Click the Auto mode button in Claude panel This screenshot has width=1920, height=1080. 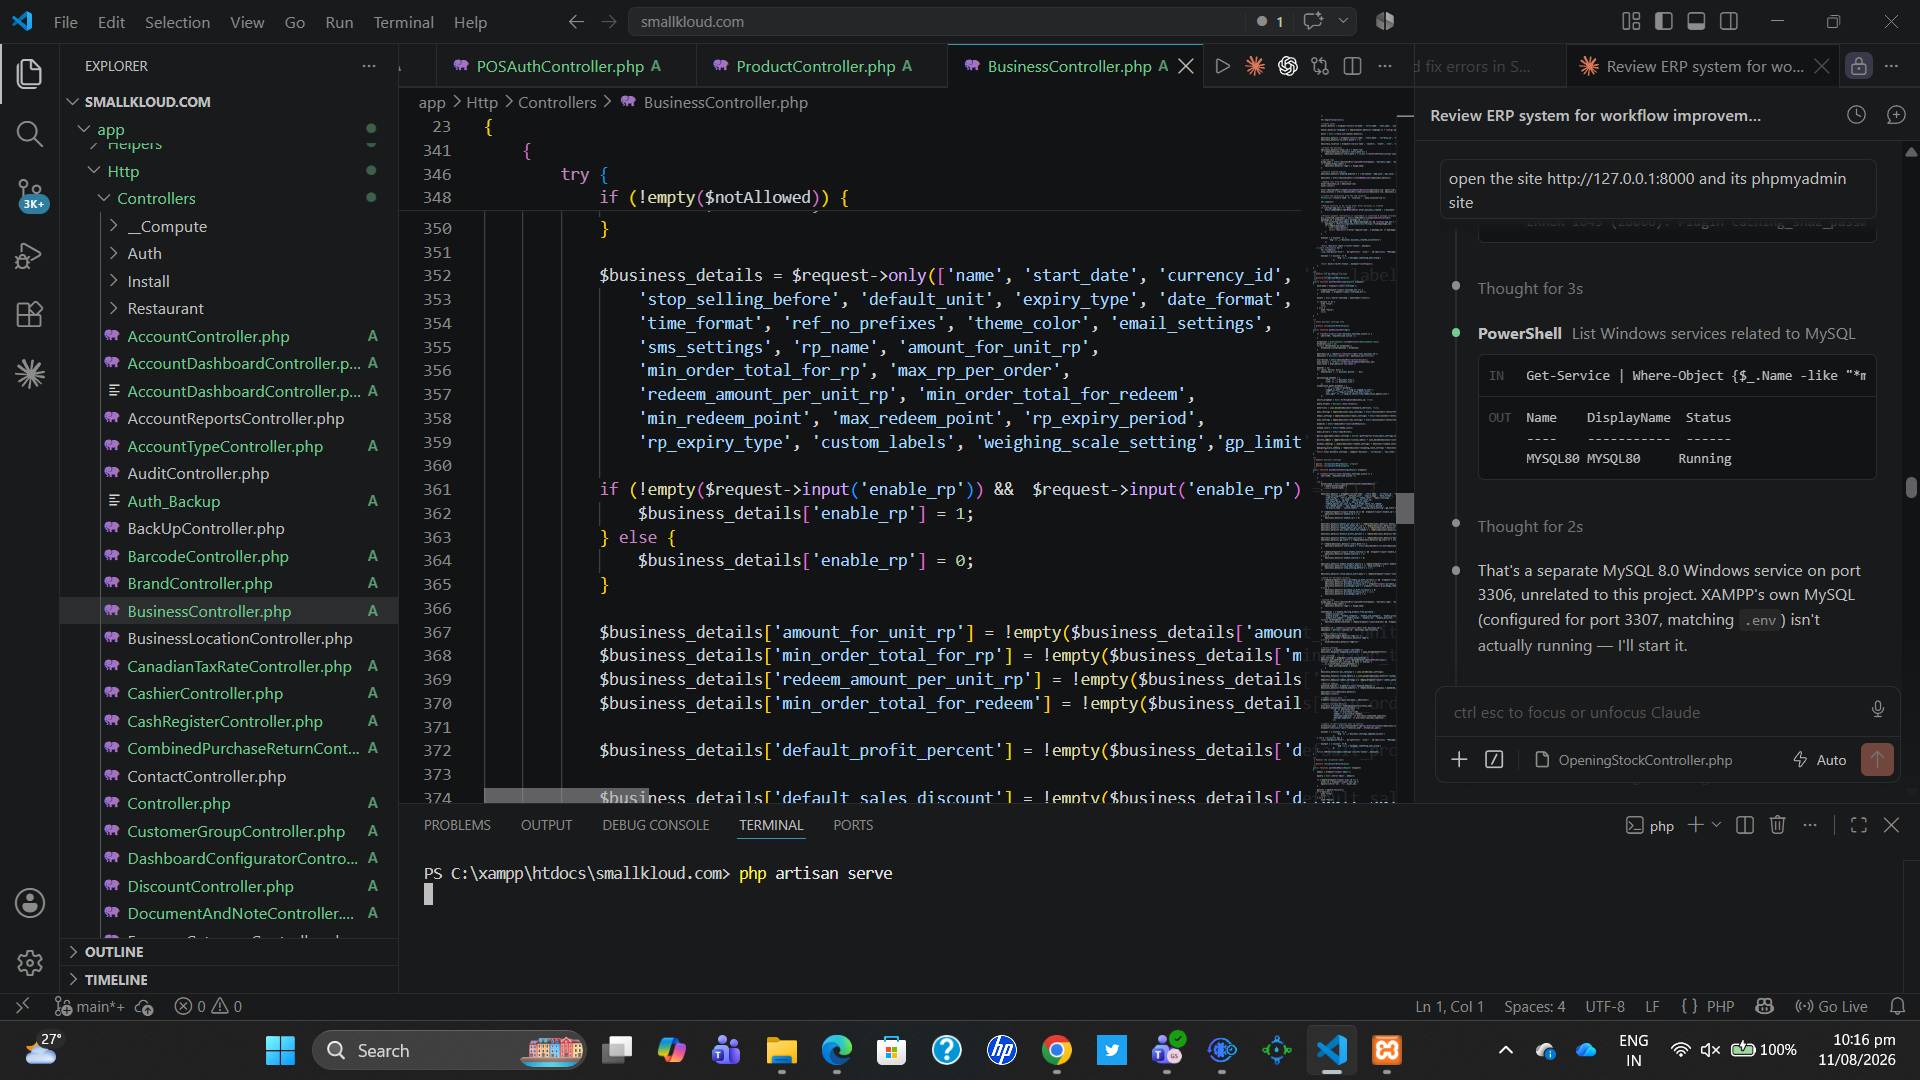click(x=1819, y=760)
